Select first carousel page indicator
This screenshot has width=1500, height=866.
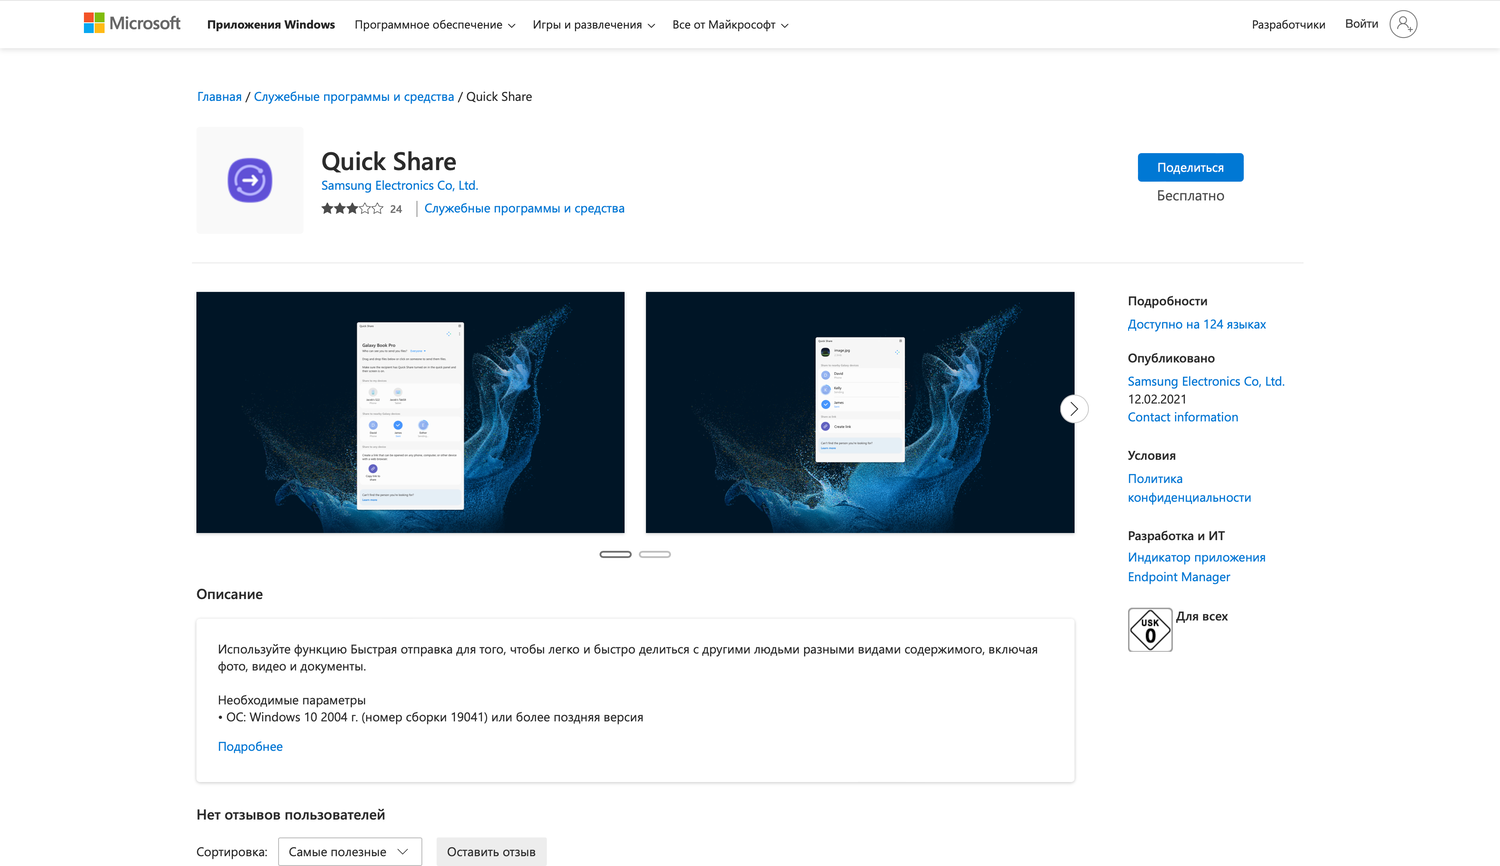point(615,554)
